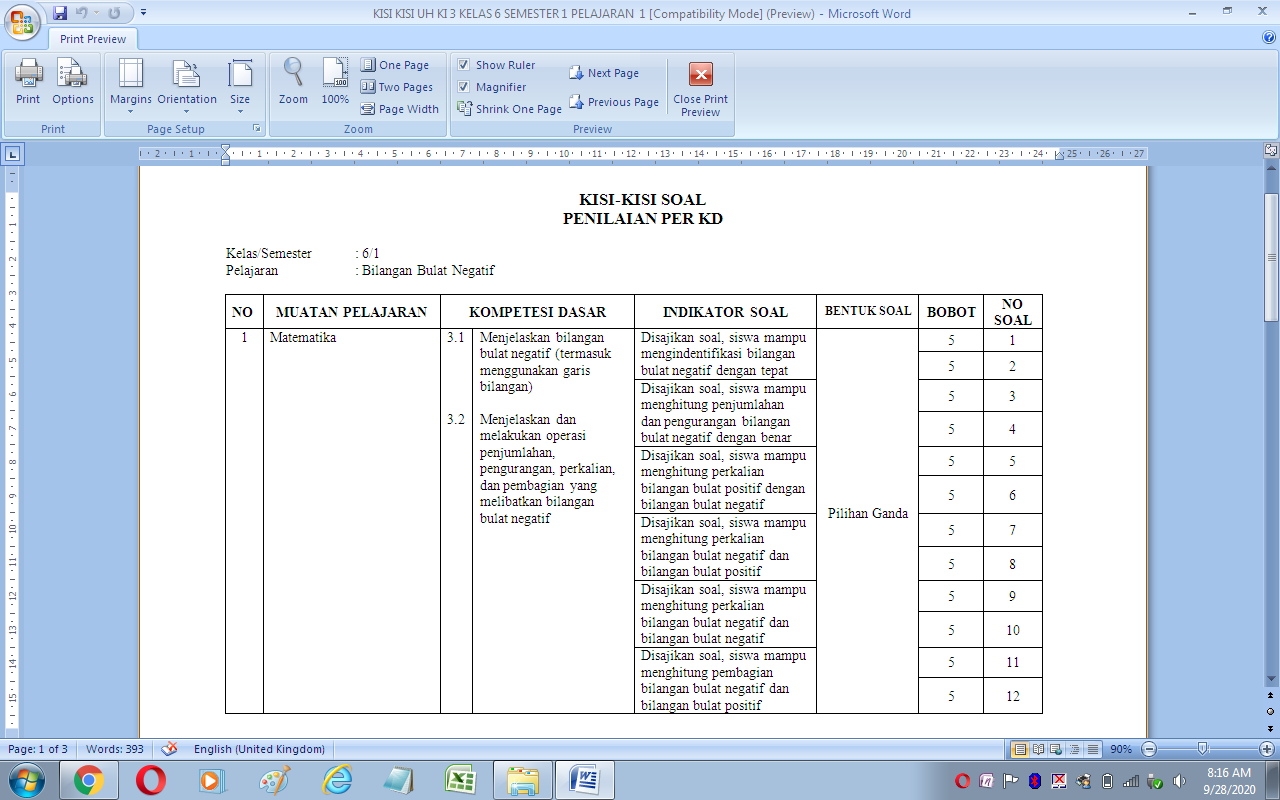Click the Zoom Out minus button
This screenshot has width=1280, height=800.
pos(1149,749)
